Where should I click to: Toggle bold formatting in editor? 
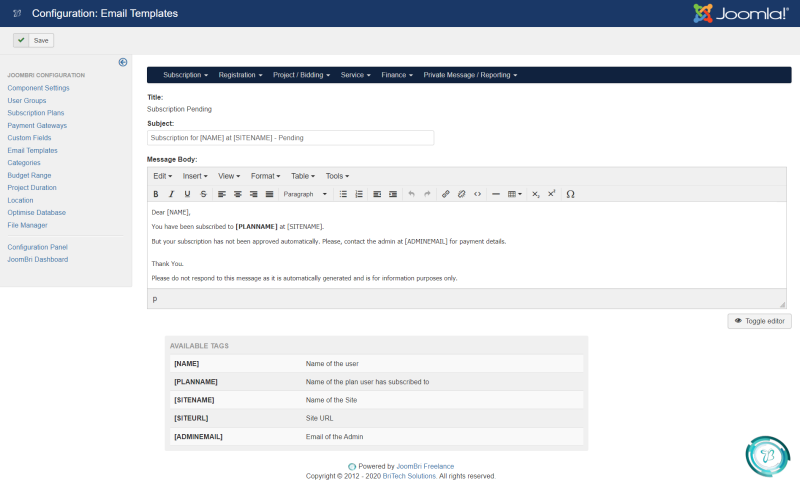(156, 194)
